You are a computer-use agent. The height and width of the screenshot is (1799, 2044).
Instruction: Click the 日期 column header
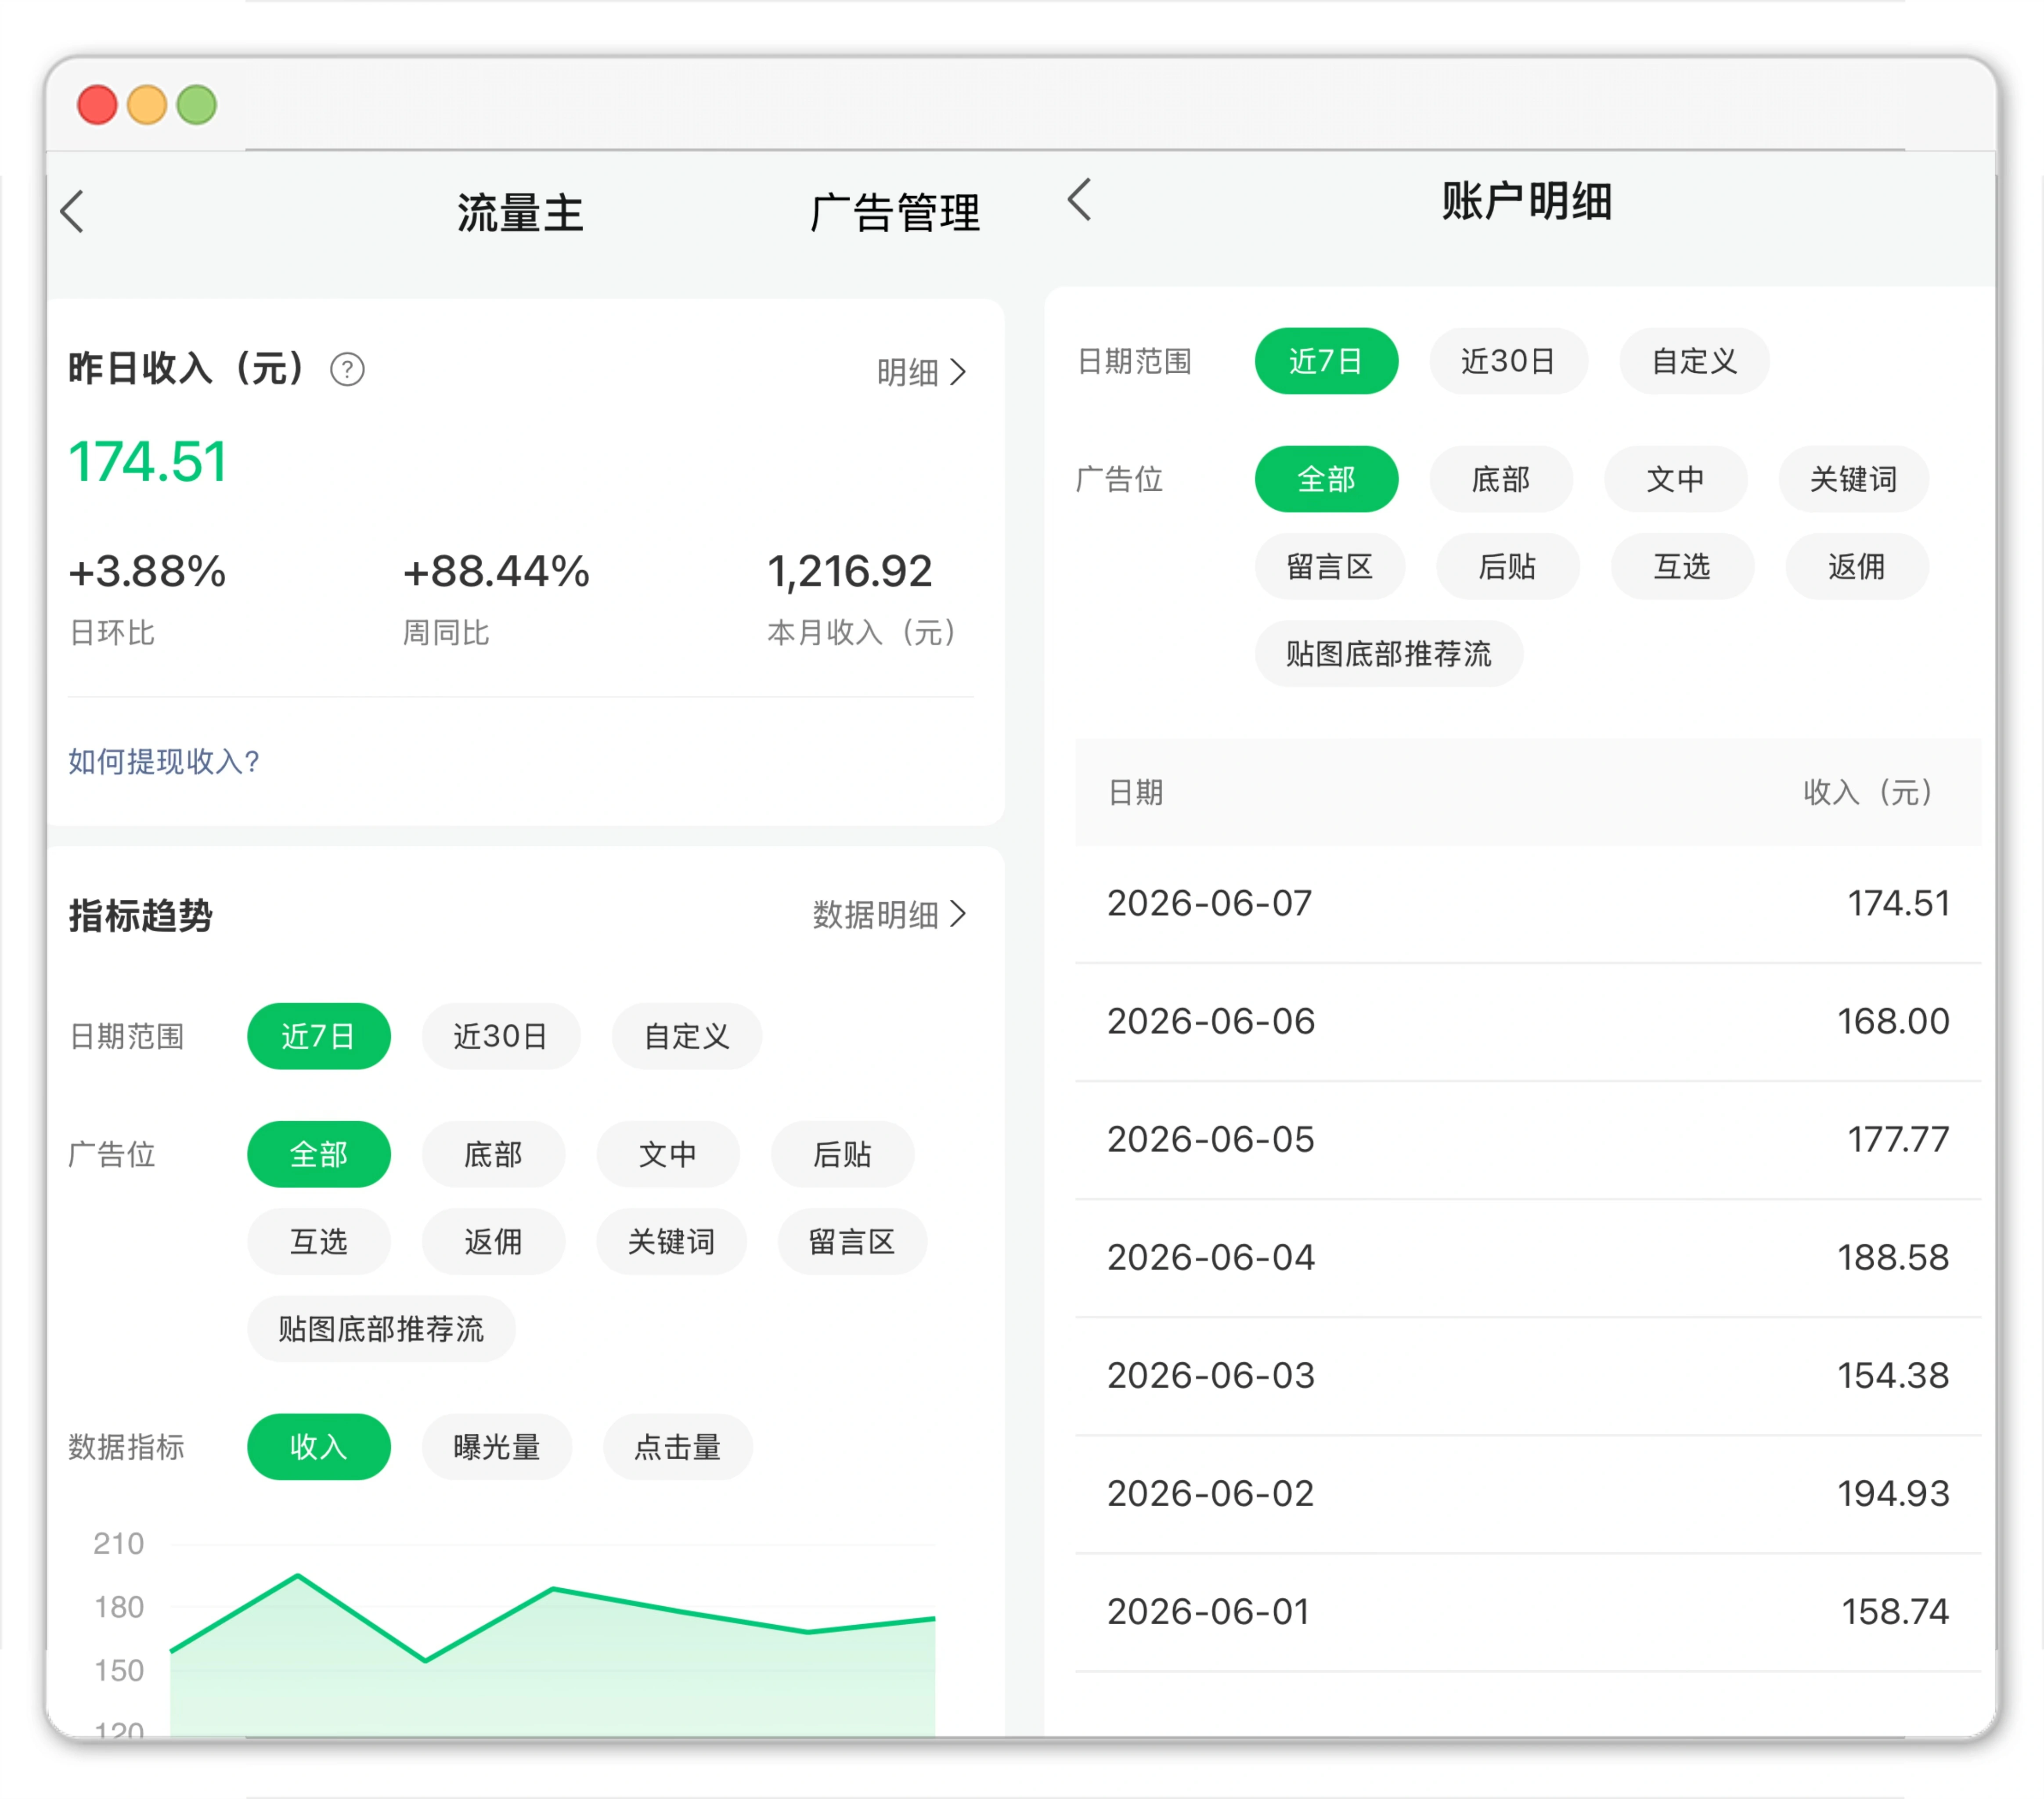[x=1136, y=793]
